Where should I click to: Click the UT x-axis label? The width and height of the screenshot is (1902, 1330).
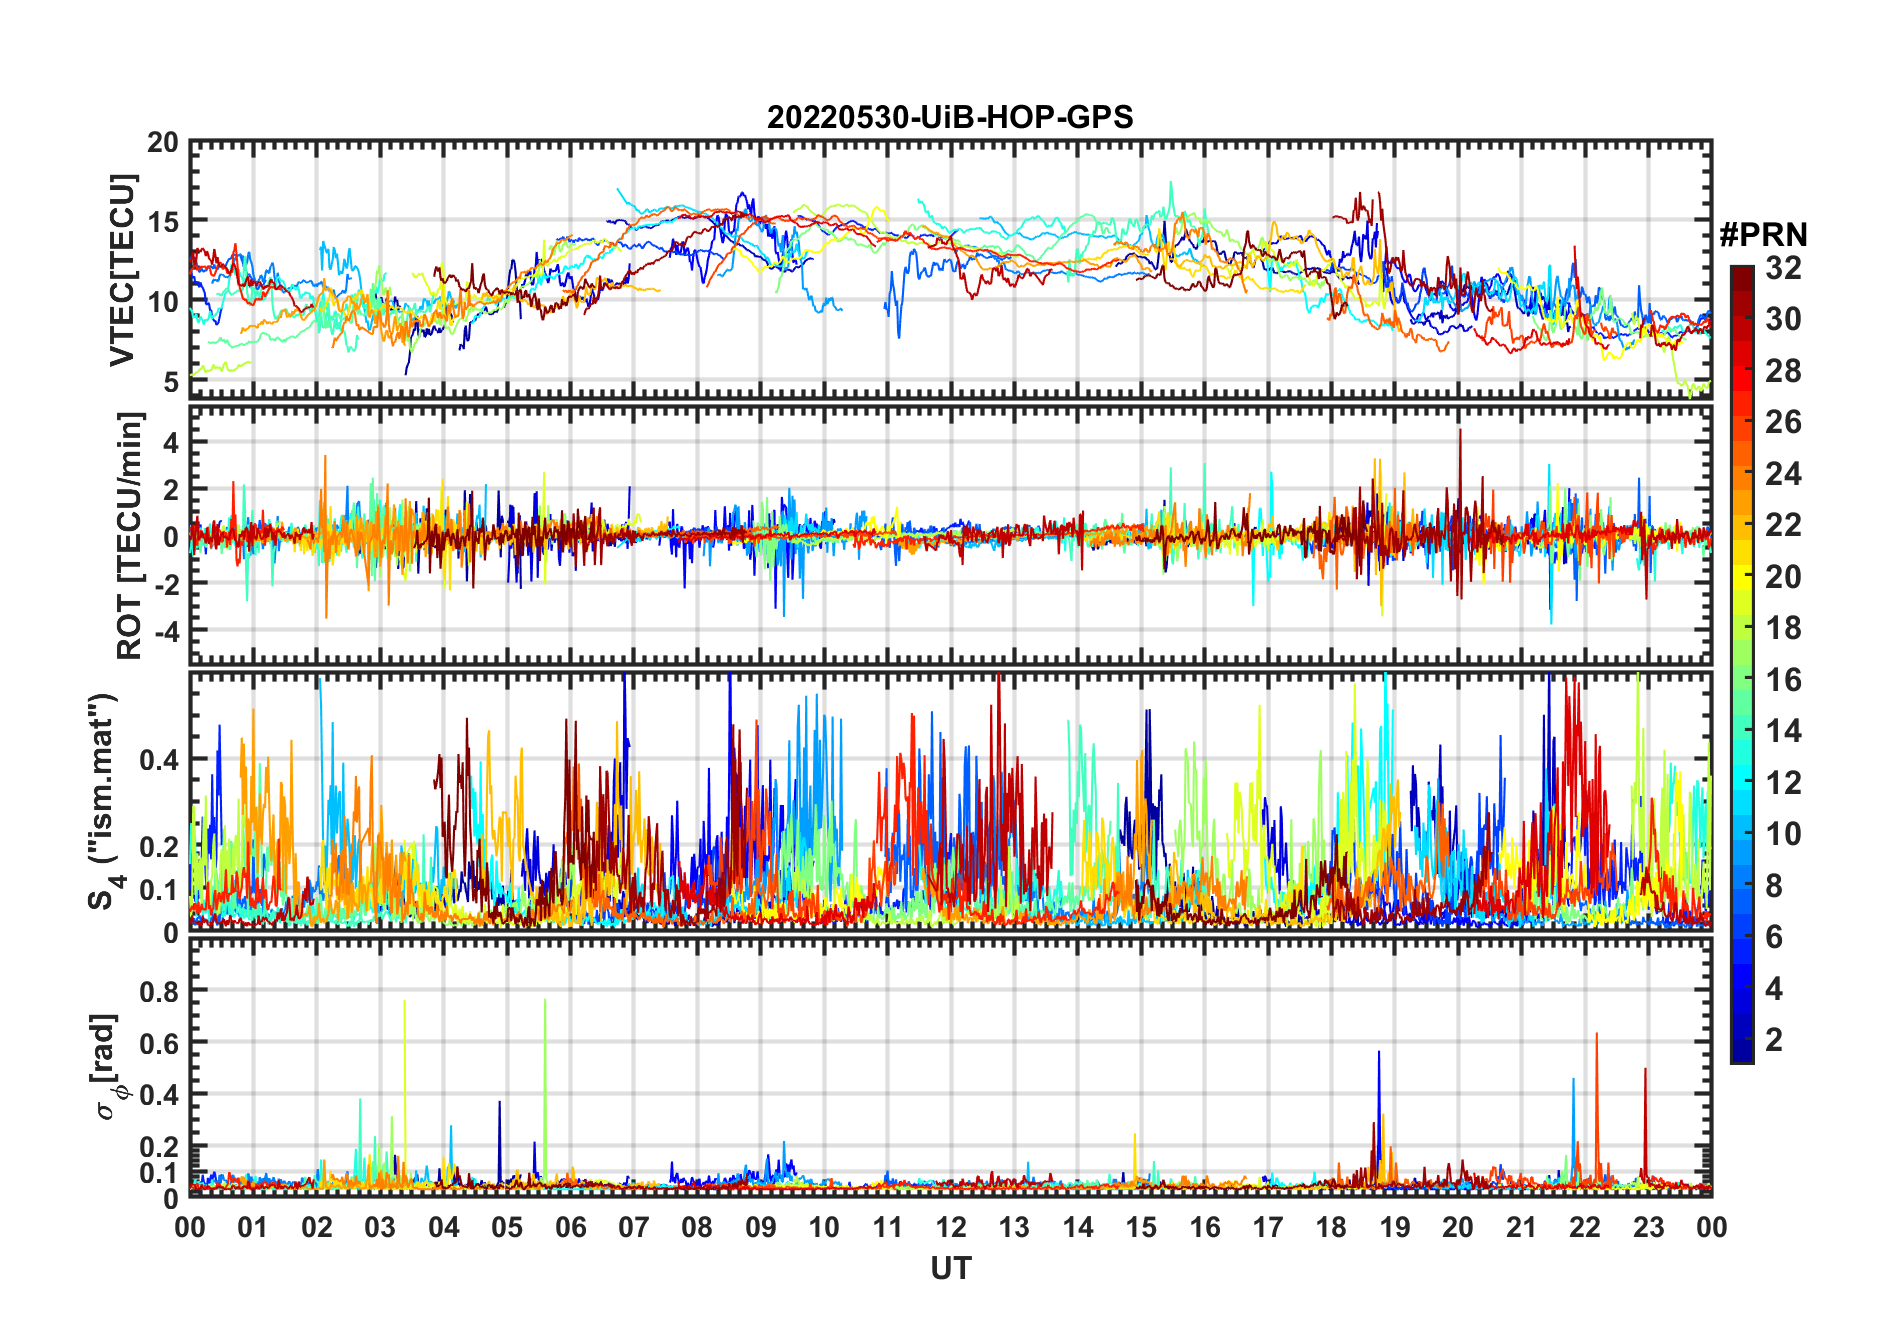click(950, 1268)
